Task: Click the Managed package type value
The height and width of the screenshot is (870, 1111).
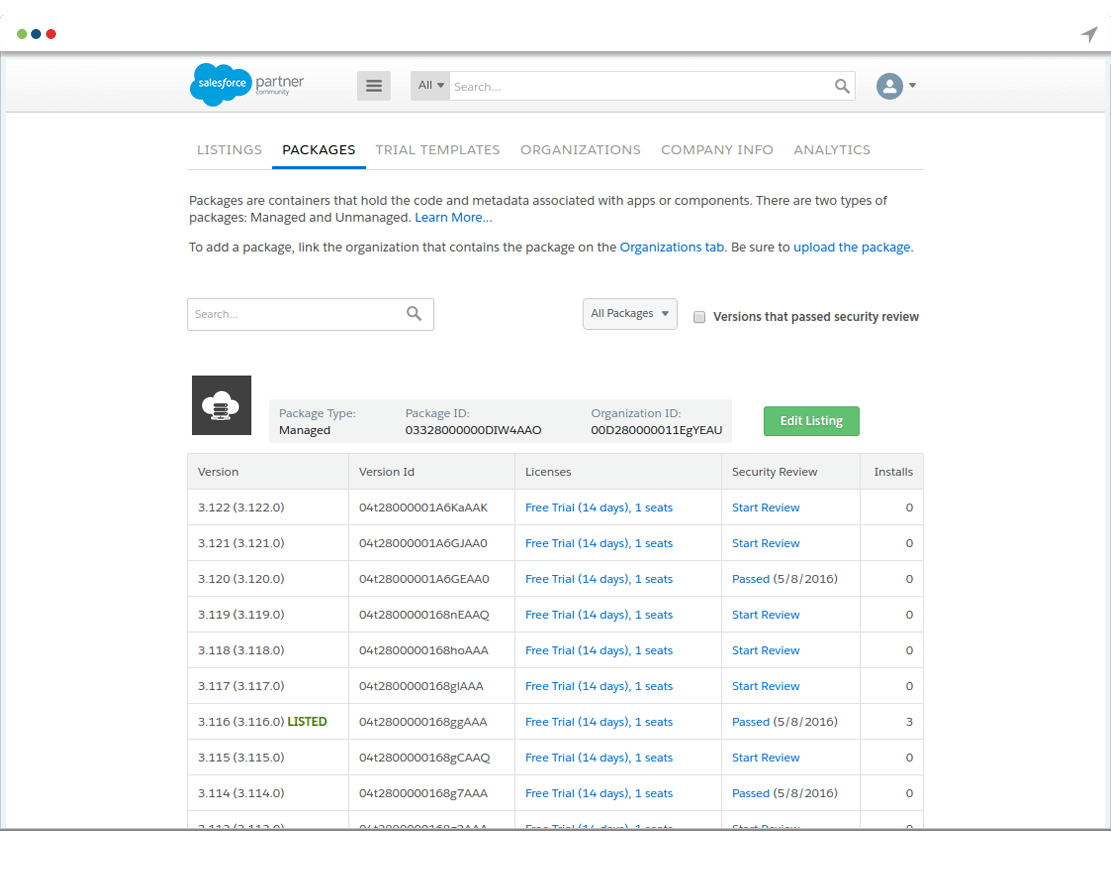Action: (x=305, y=430)
